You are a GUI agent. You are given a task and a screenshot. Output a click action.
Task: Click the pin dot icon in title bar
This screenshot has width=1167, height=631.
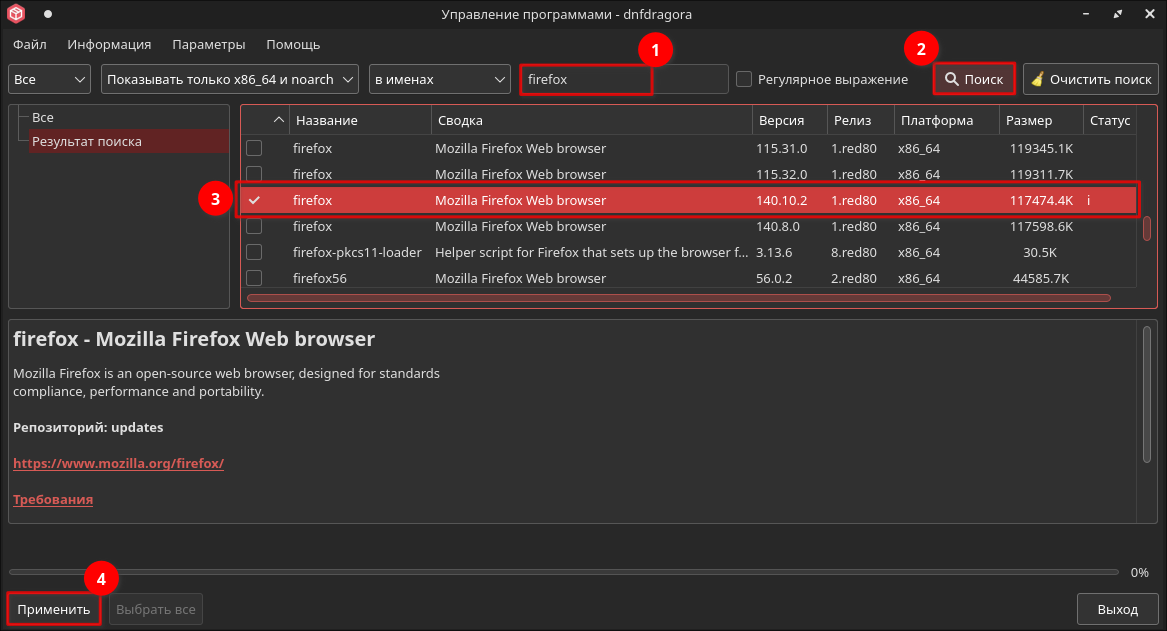pos(48,13)
